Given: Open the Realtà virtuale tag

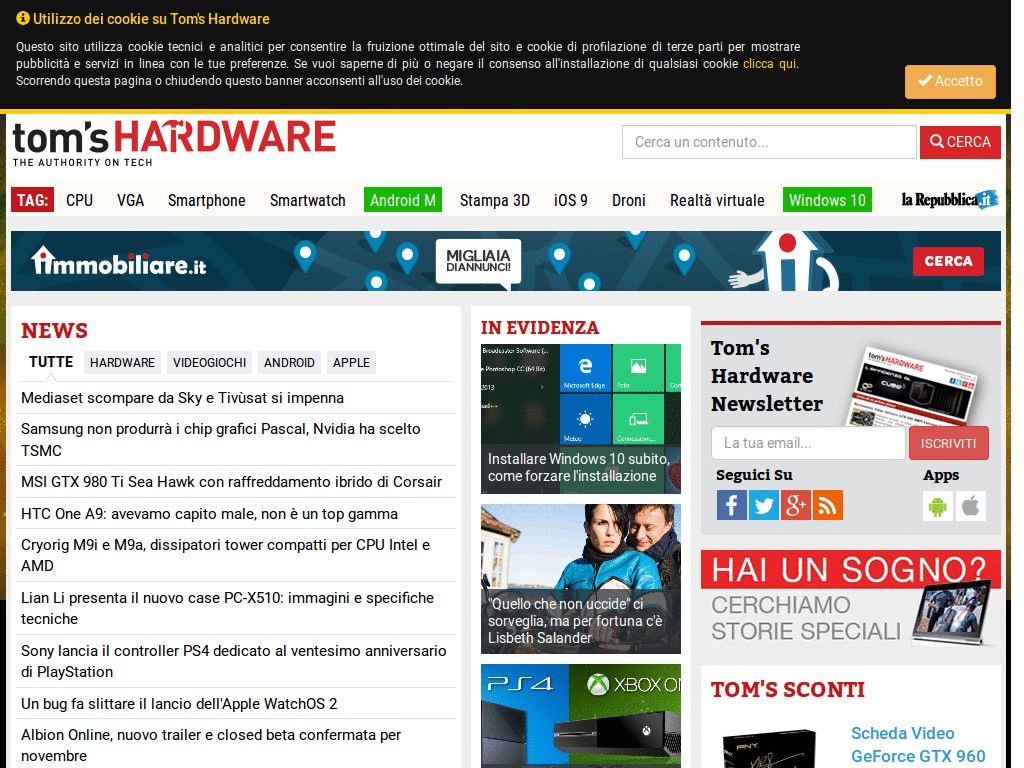Looking at the screenshot, I should (x=717, y=200).
